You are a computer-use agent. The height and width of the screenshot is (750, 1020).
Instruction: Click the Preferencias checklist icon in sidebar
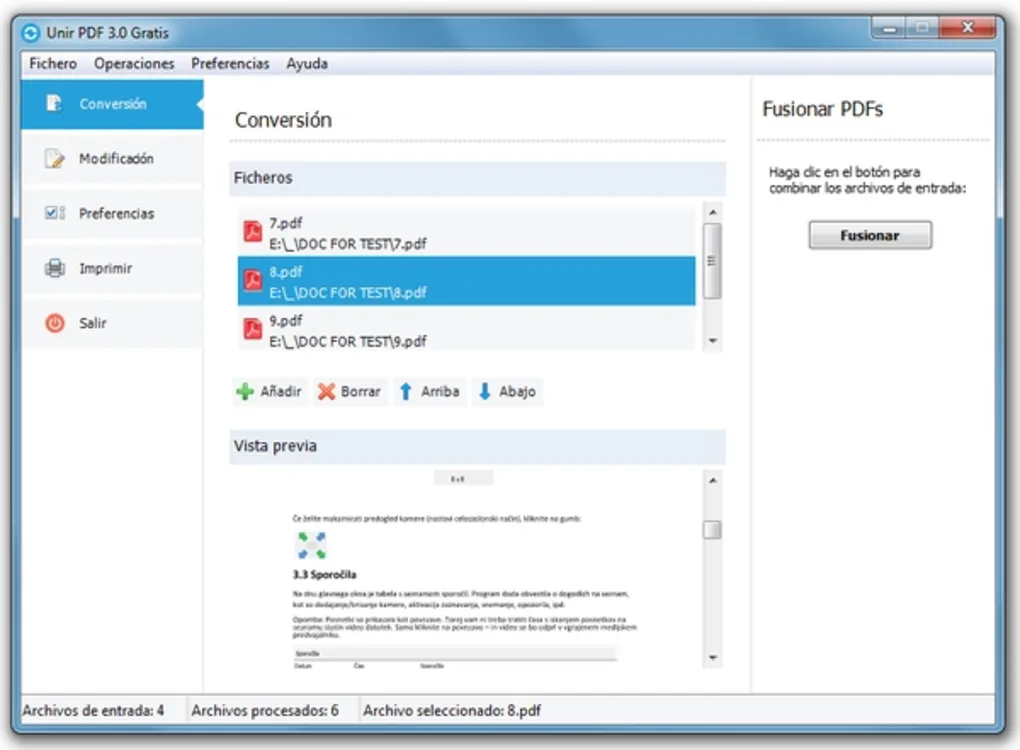(55, 214)
